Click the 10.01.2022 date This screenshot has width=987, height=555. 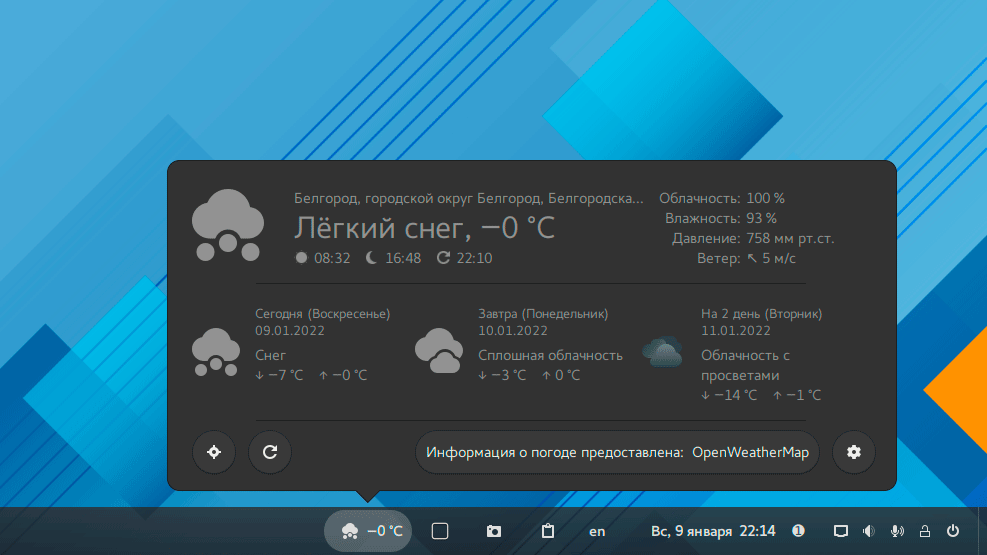coord(513,330)
